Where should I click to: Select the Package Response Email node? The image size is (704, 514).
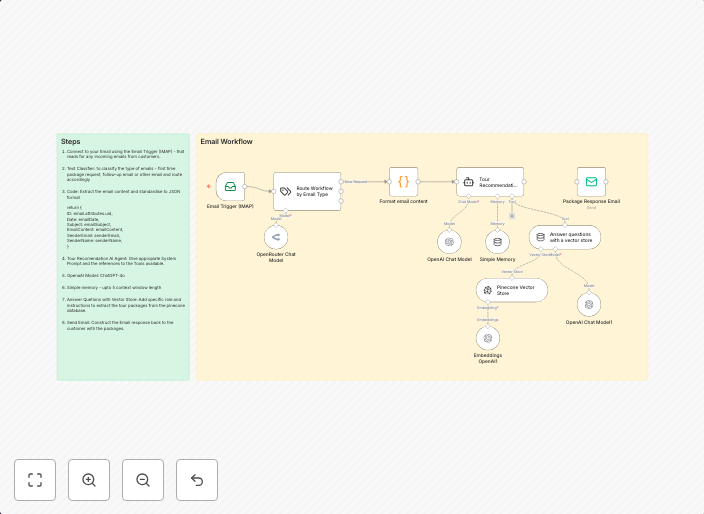click(x=591, y=182)
